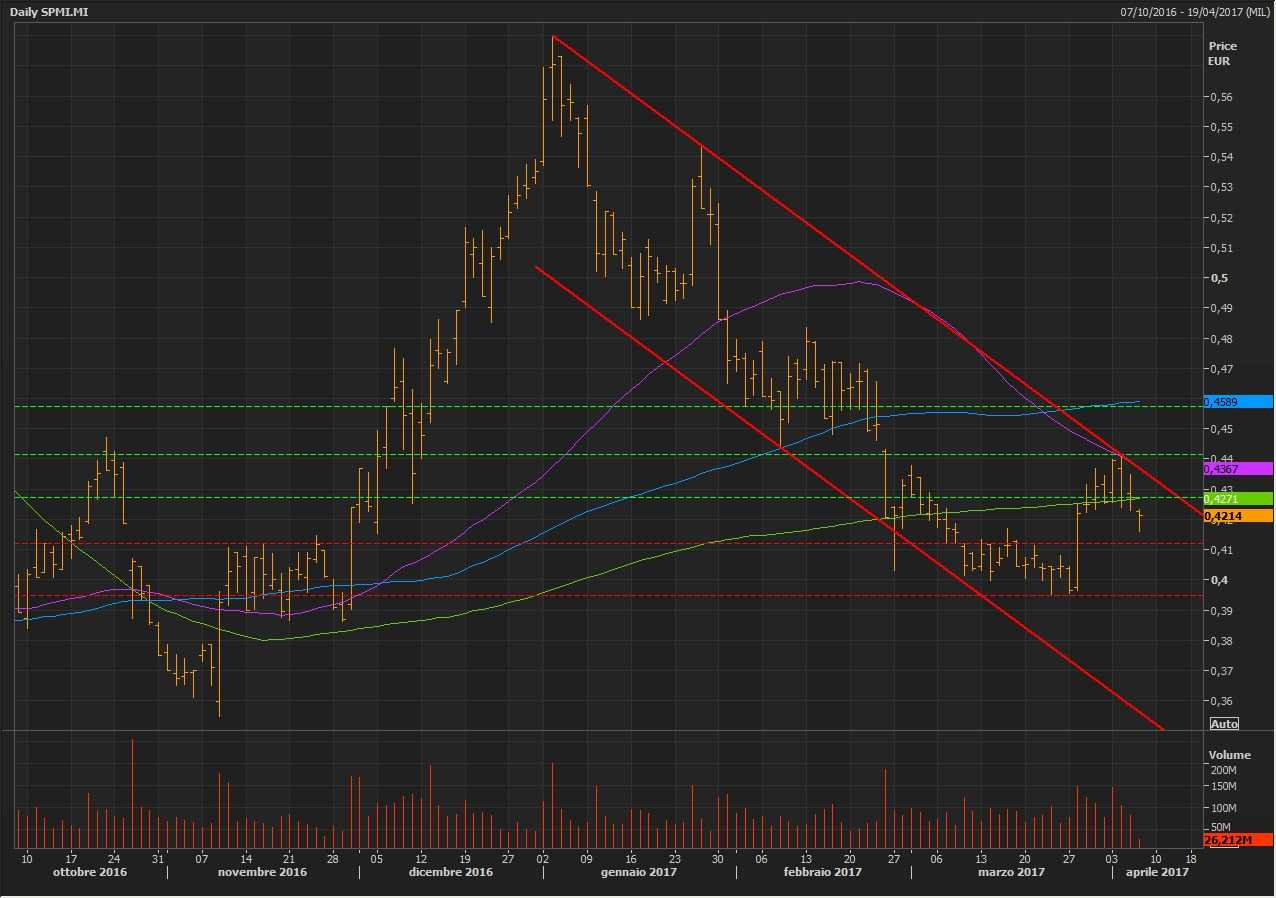Viewport: 1276px width, 898px height.
Task: Select the novembre 2016 month label
Action: click(x=262, y=872)
